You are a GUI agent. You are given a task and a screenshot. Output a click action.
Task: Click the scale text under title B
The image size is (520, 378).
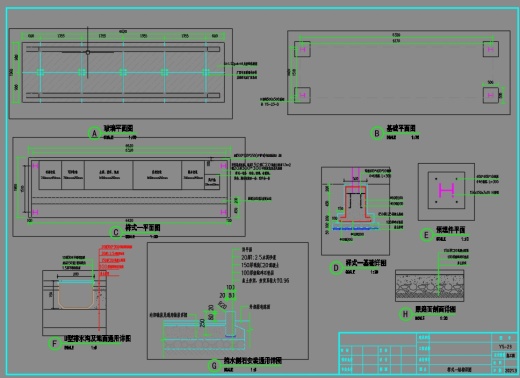tap(403, 137)
